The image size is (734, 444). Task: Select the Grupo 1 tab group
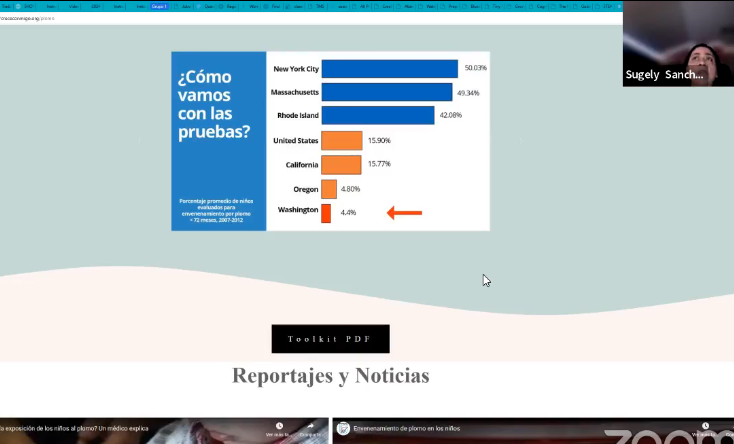pos(159,6)
